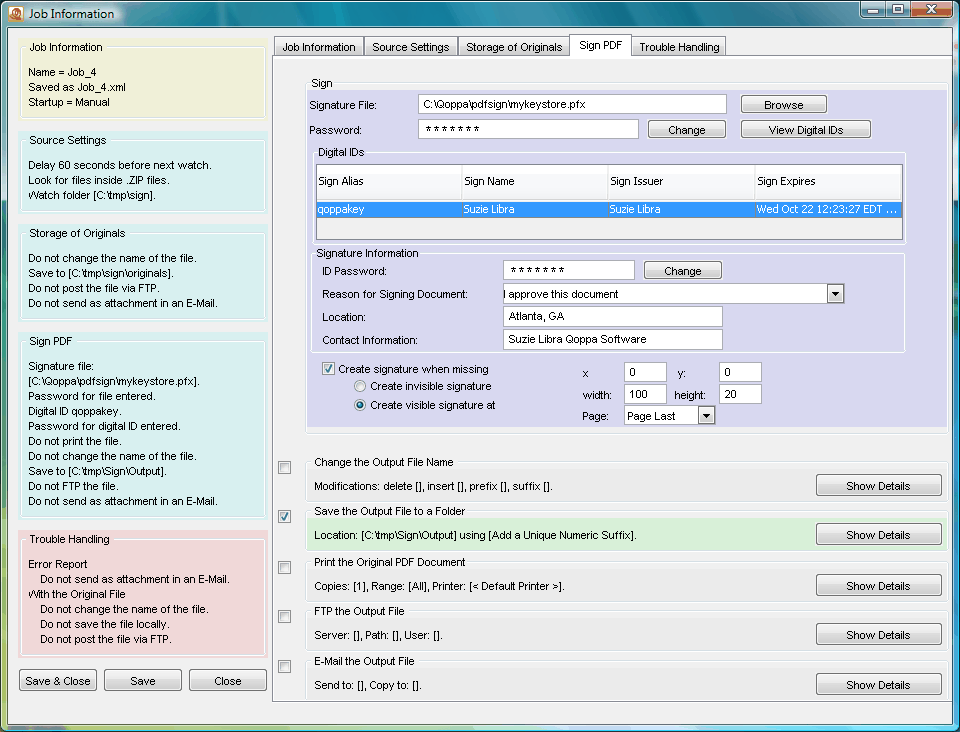This screenshot has width=960, height=732.
Task: Click Save & Close
Action: [57, 679]
